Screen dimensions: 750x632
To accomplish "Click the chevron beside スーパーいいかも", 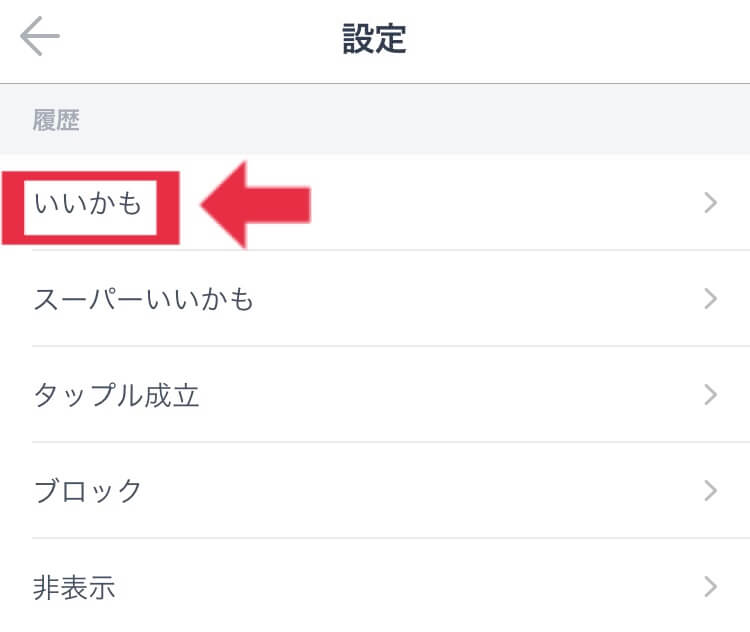I will tap(711, 299).
